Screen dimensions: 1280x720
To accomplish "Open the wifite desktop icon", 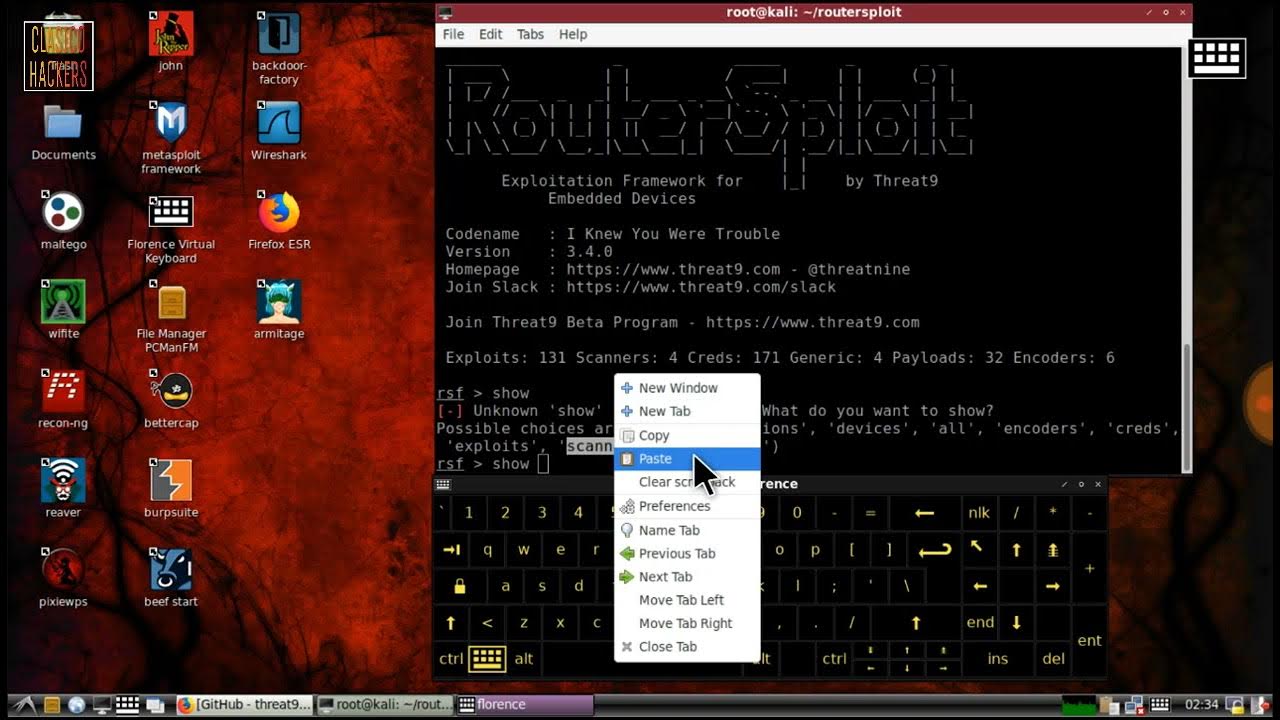I will pos(63,310).
